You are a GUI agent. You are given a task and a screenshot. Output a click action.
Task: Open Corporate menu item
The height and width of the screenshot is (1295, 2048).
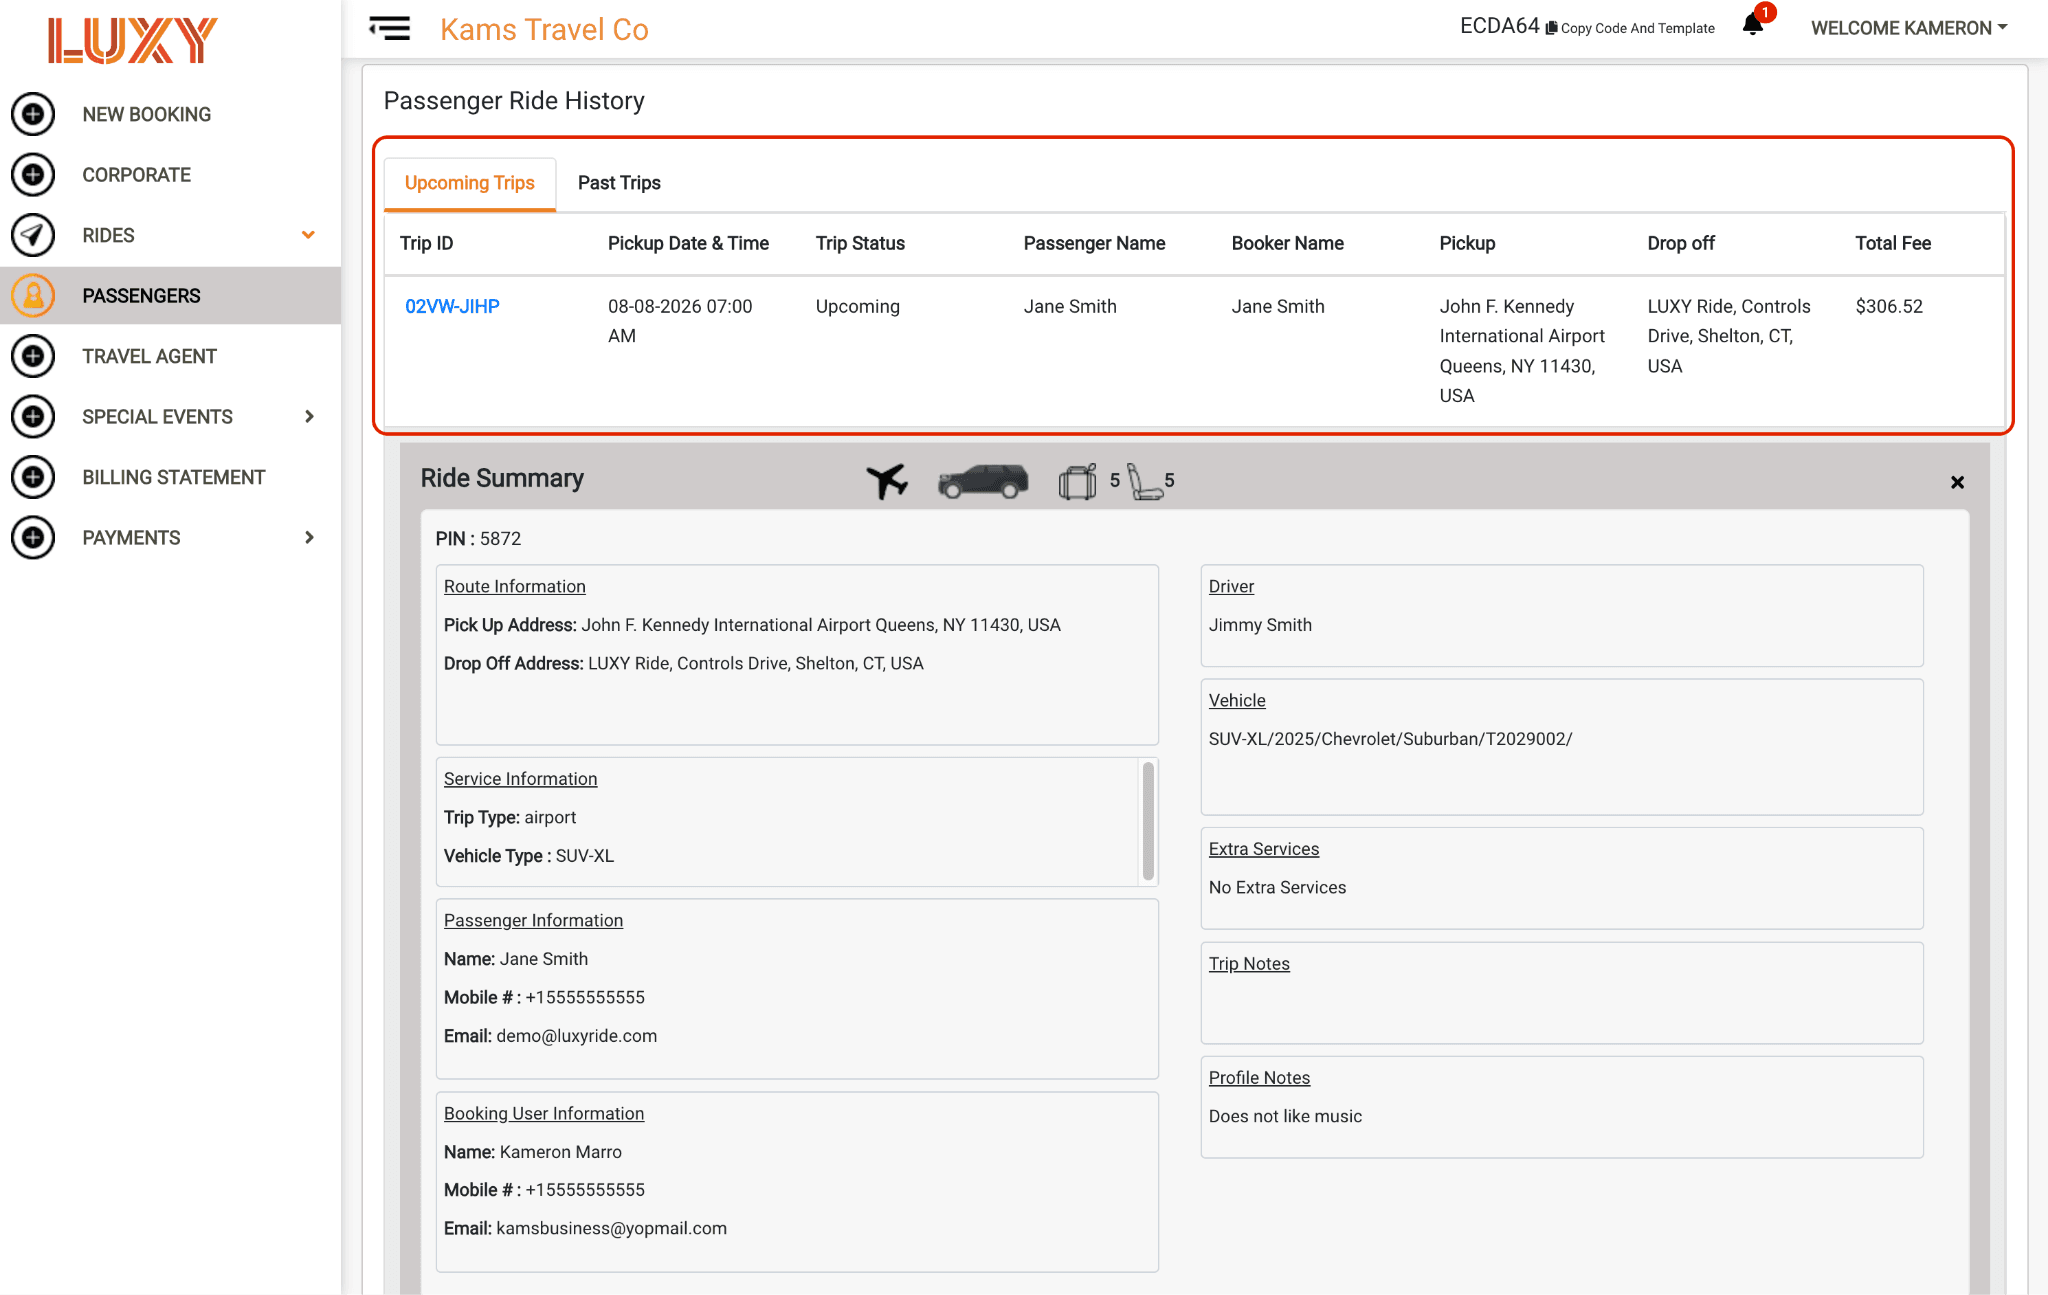pyautogui.click(x=137, y=175)
